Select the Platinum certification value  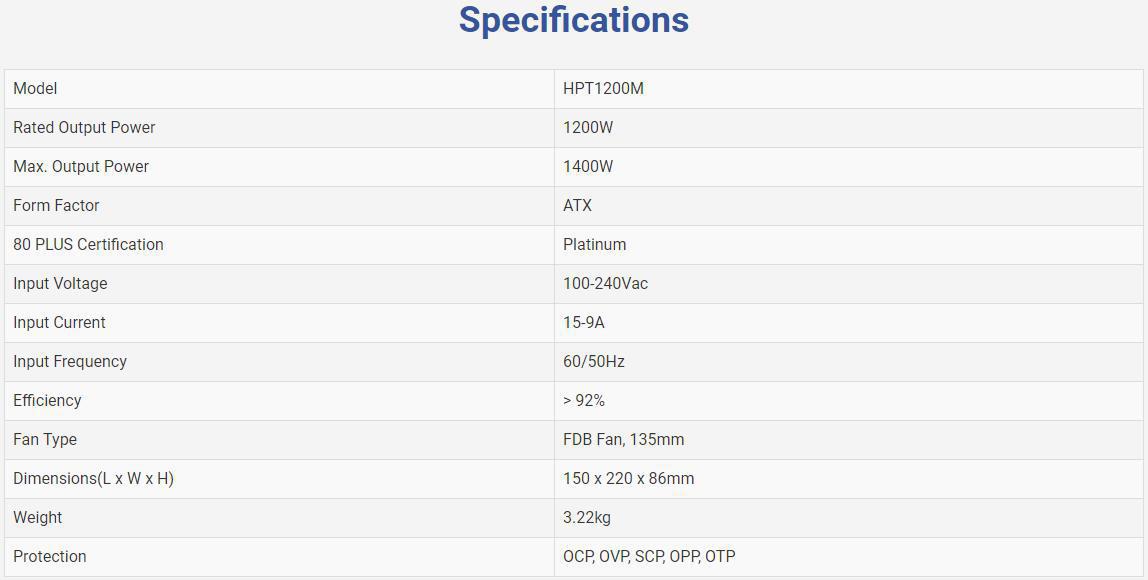[594, 245]
